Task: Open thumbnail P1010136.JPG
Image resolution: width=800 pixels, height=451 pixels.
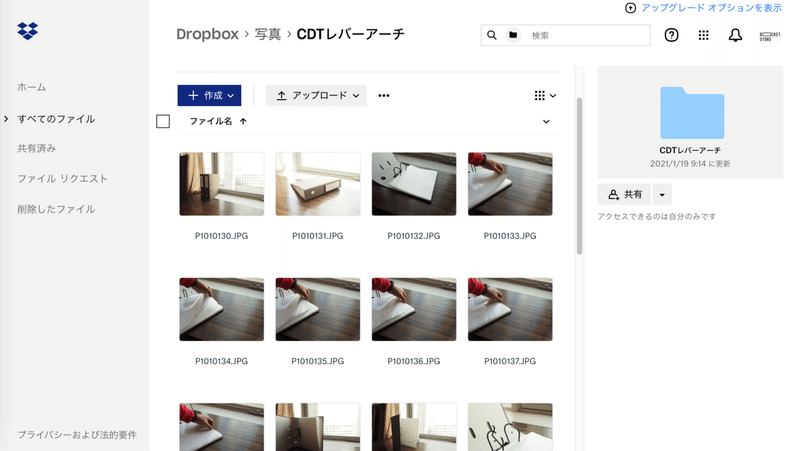Action: pos(414,309)
